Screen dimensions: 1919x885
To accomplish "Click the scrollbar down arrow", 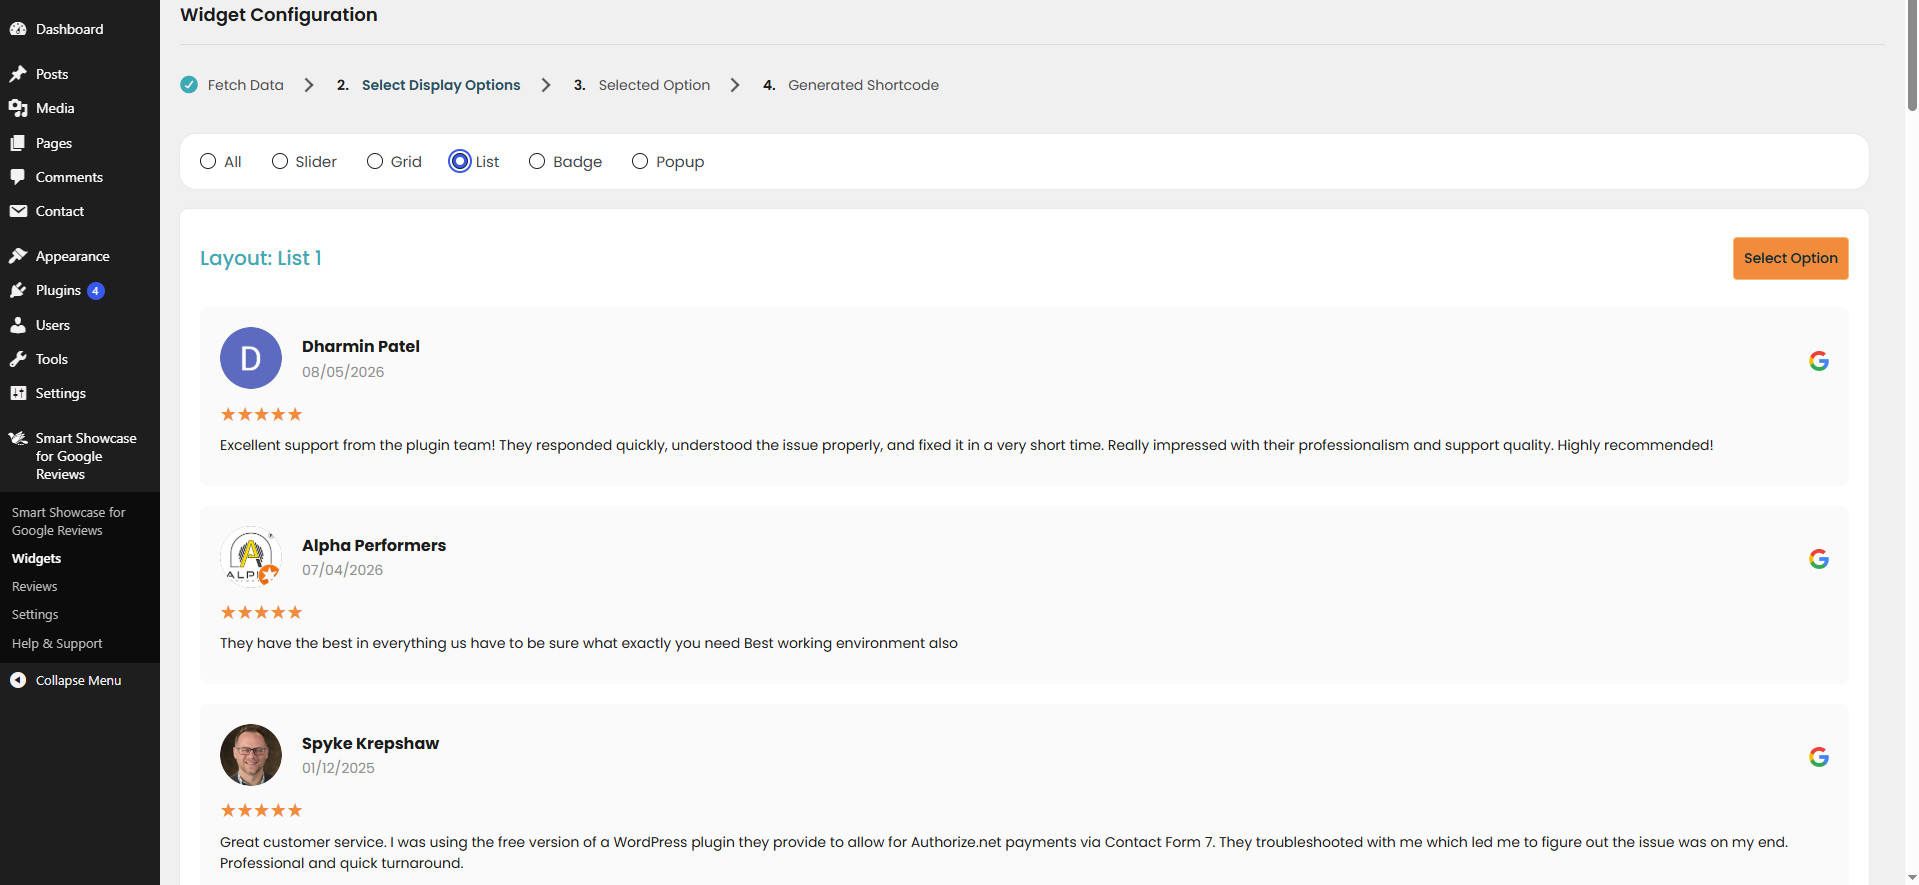I will pos(1912,877).
